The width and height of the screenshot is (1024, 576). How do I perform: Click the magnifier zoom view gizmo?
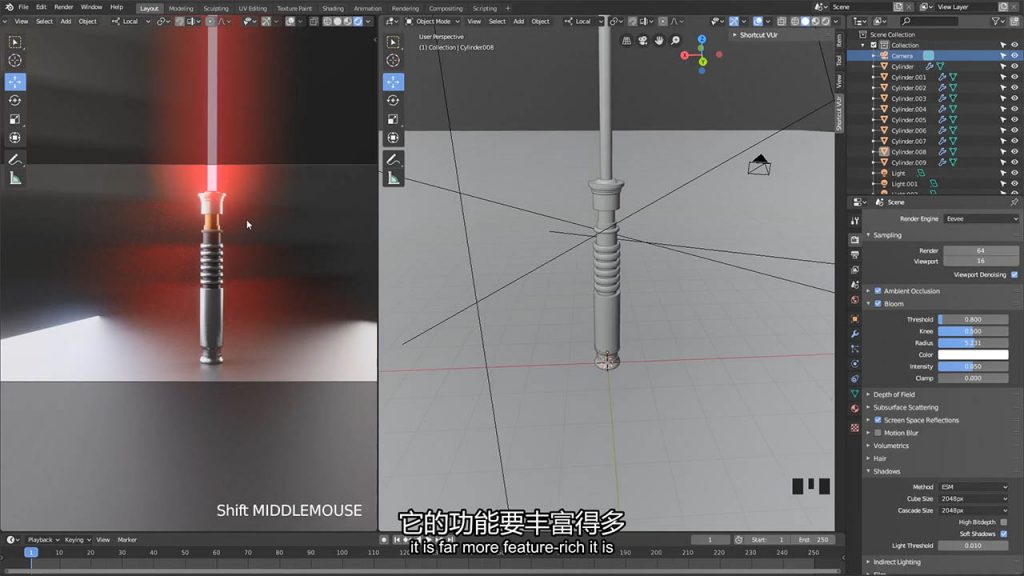click(675, 40)
